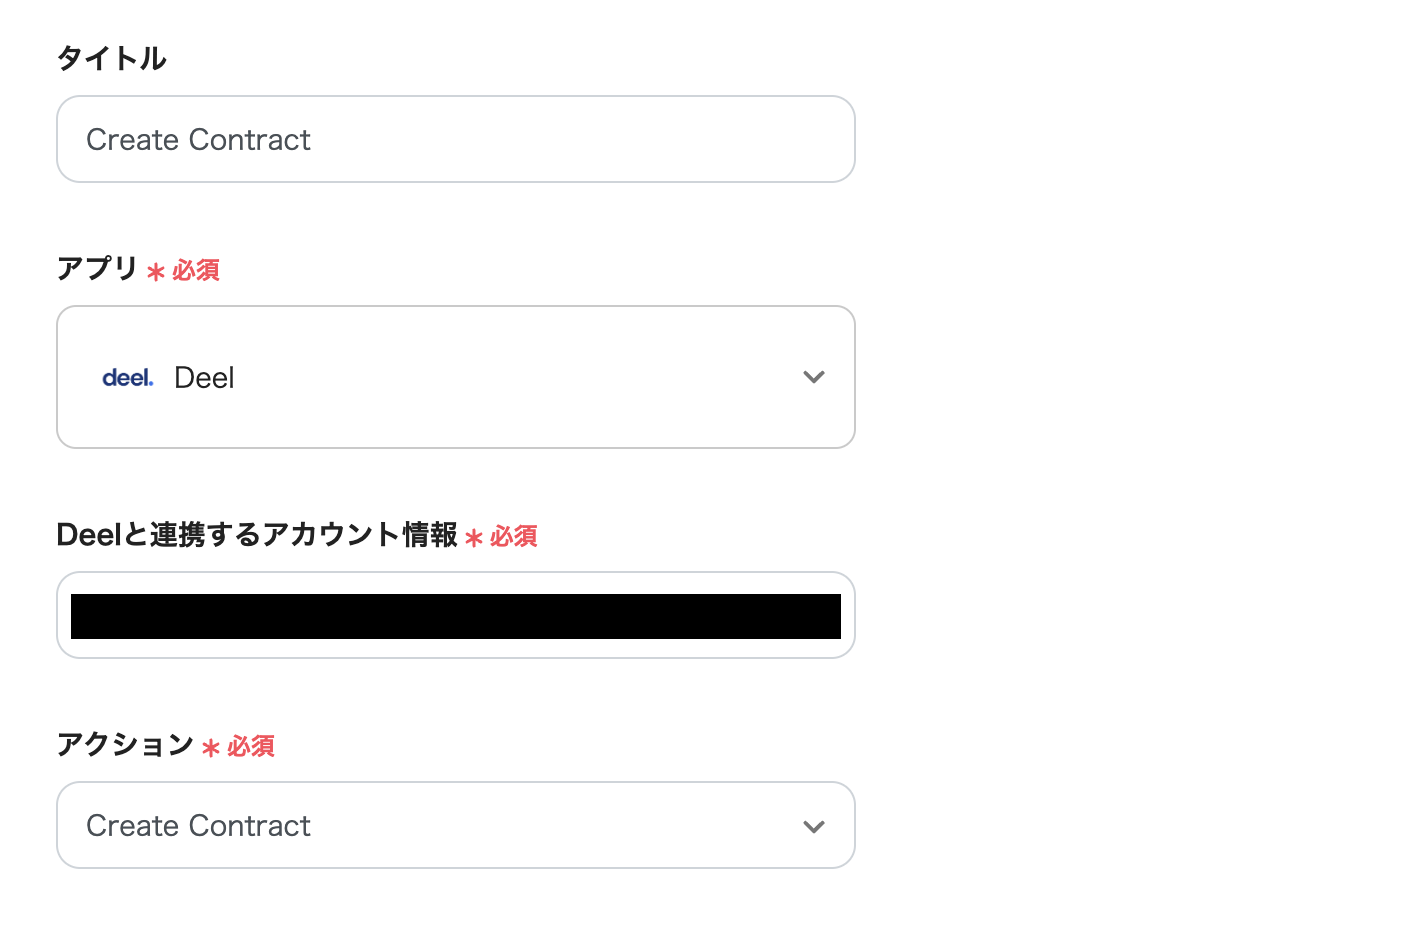
Task: Click the Deelと連携するアカウント情報 label
Action: pyautogui.click(x=257, y=535)
